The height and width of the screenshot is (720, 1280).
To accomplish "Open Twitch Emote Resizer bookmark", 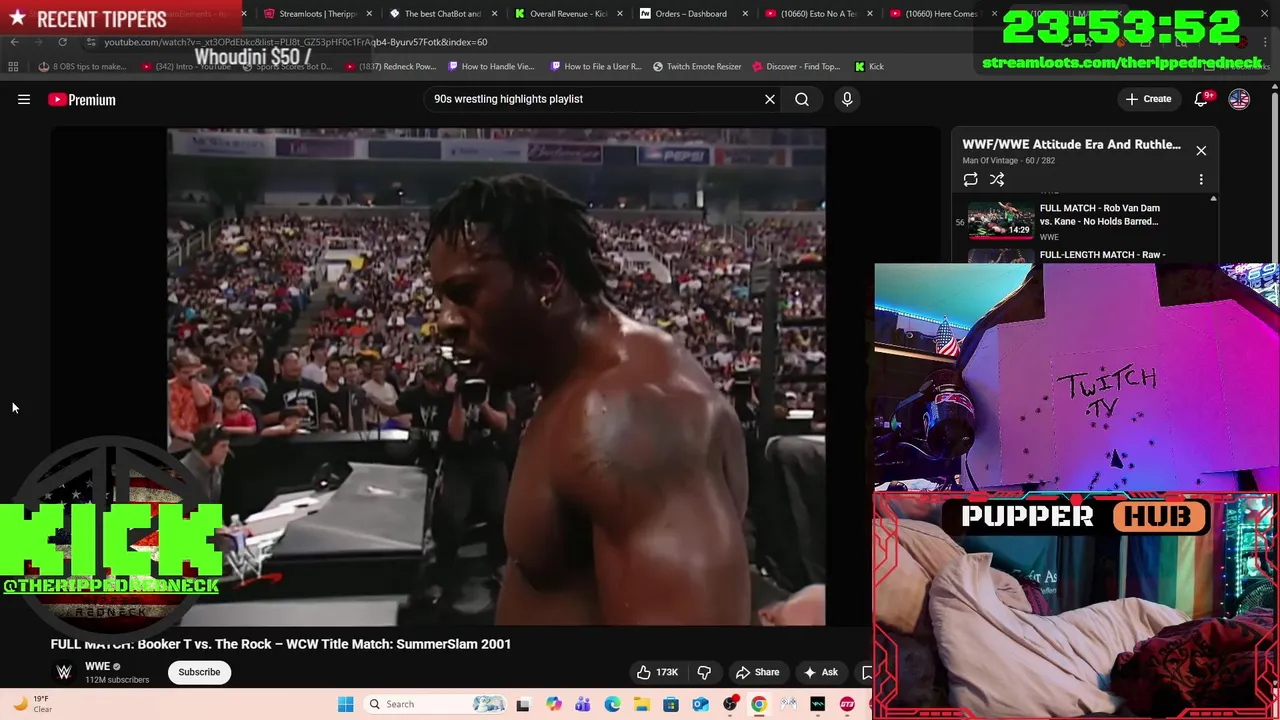I will pos(697,67).
